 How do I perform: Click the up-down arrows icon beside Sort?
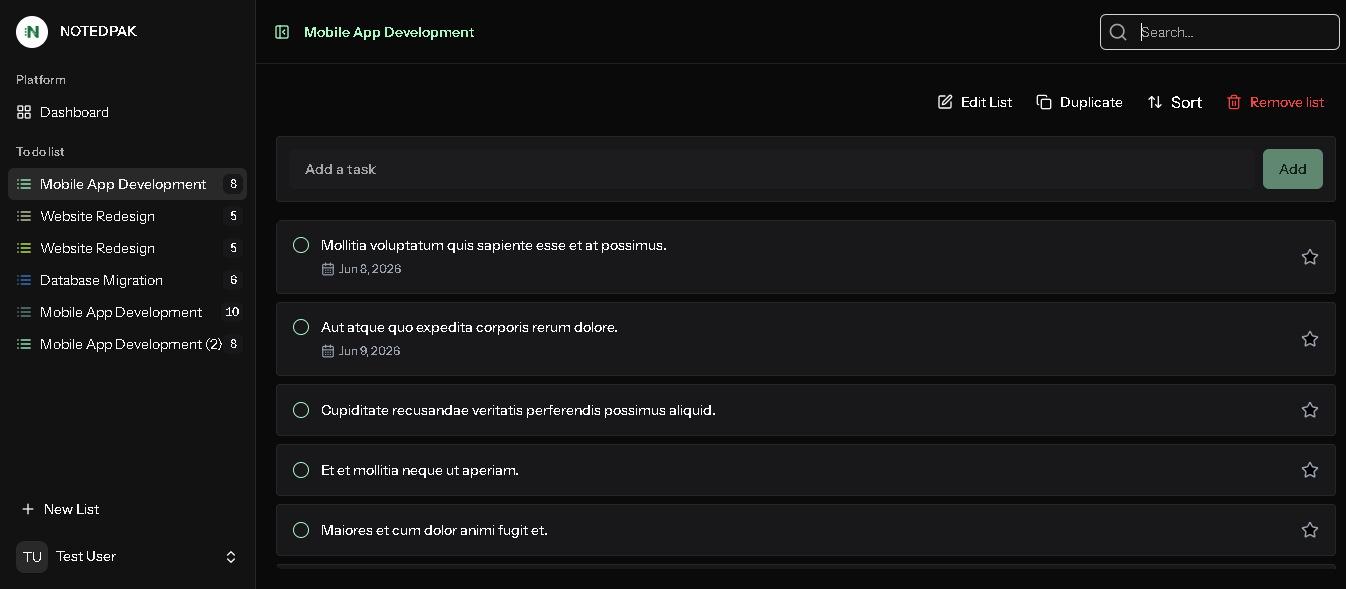pos(1155,102)
